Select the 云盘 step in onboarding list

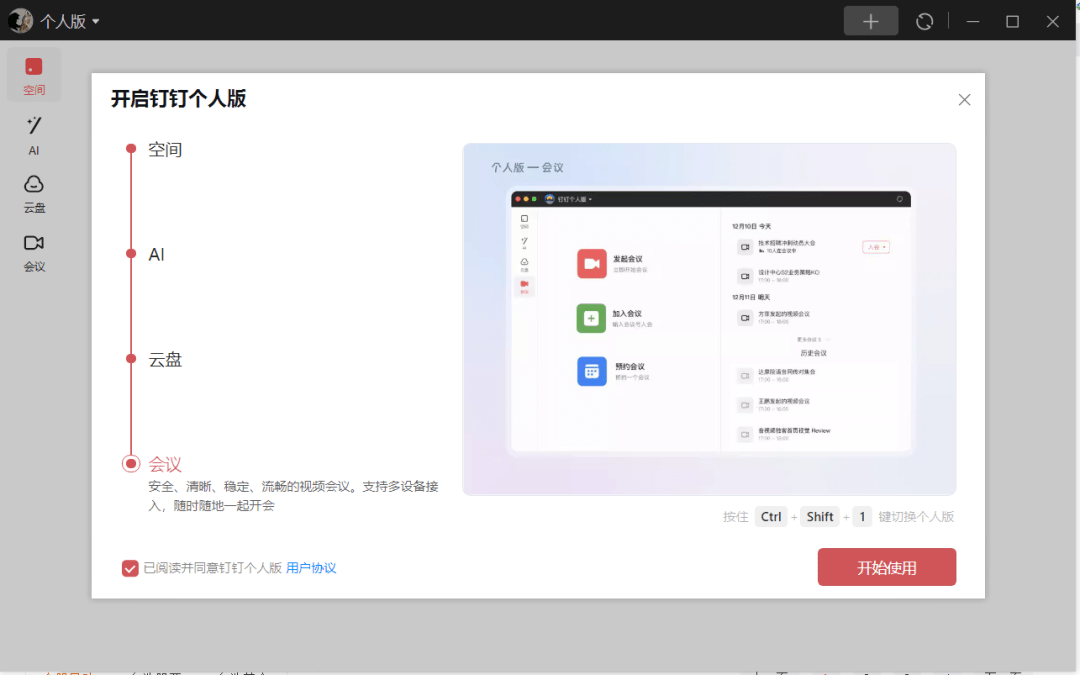coord(165,360)
